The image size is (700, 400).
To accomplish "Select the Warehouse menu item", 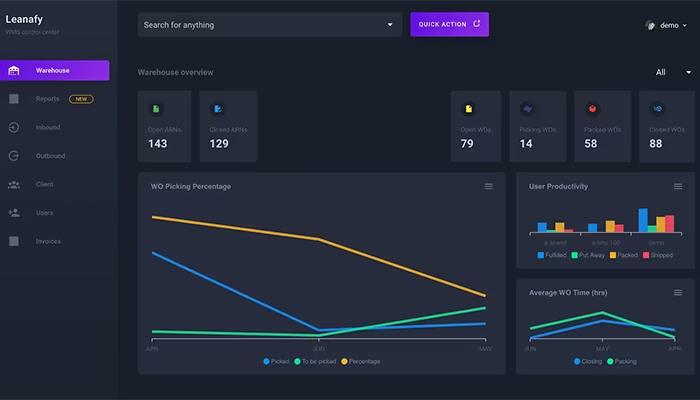I will tap(54, 71).
